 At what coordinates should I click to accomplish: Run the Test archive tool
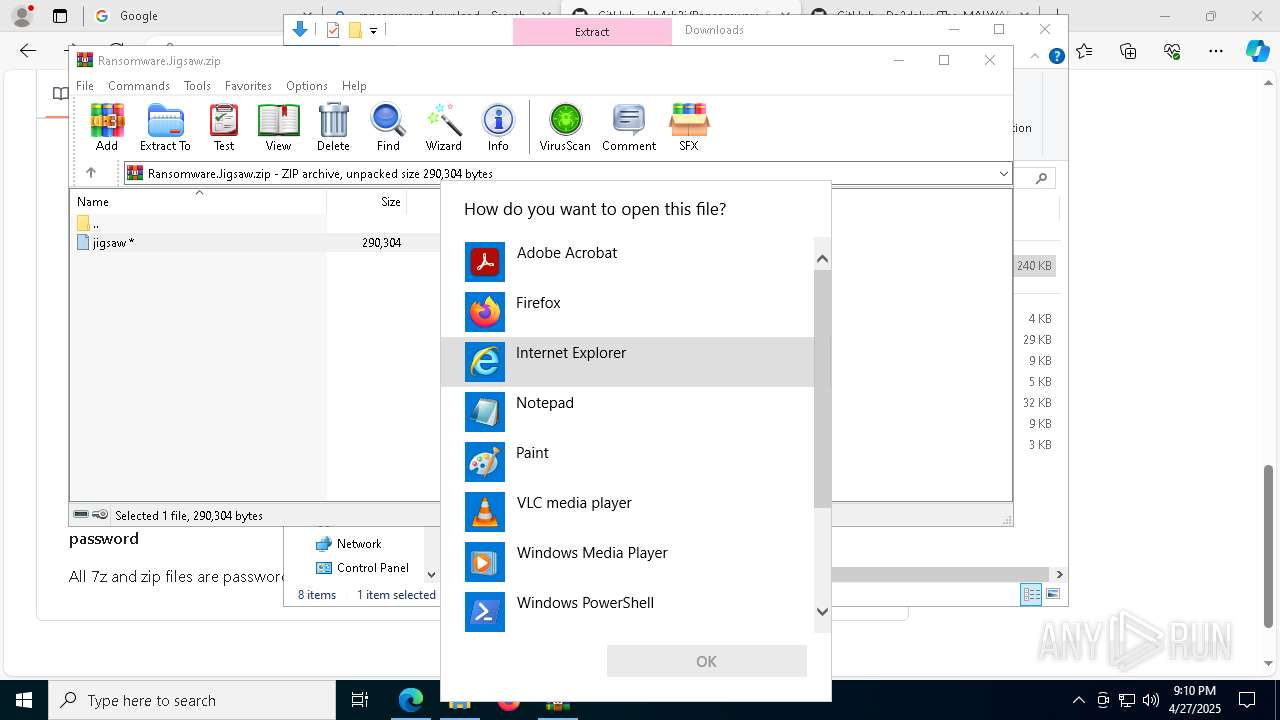click(x=224, y=127)
